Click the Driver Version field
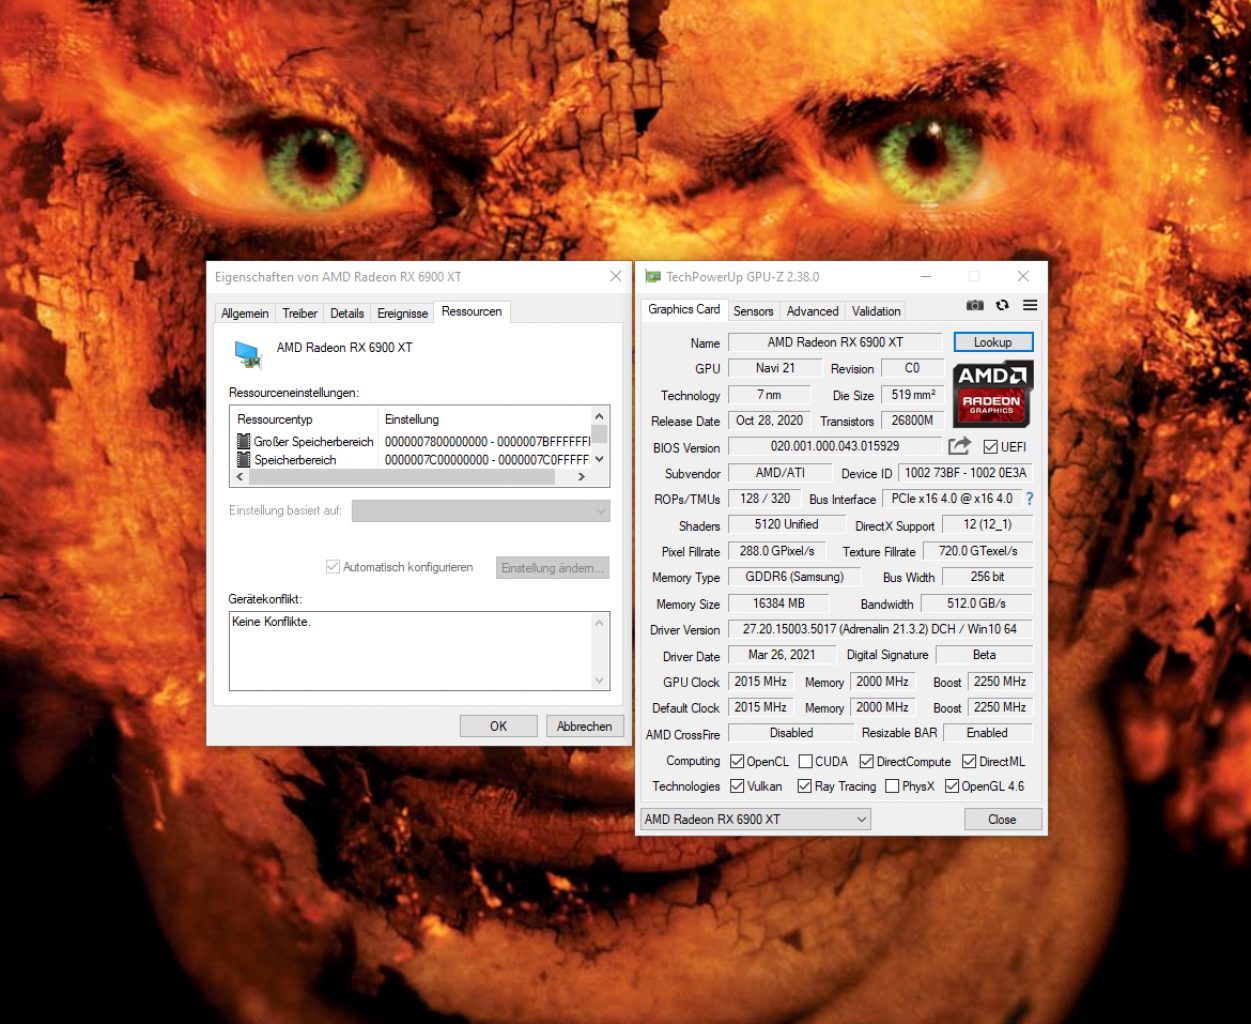Viewport: 1251px width, 1024px height. [880, 629]
